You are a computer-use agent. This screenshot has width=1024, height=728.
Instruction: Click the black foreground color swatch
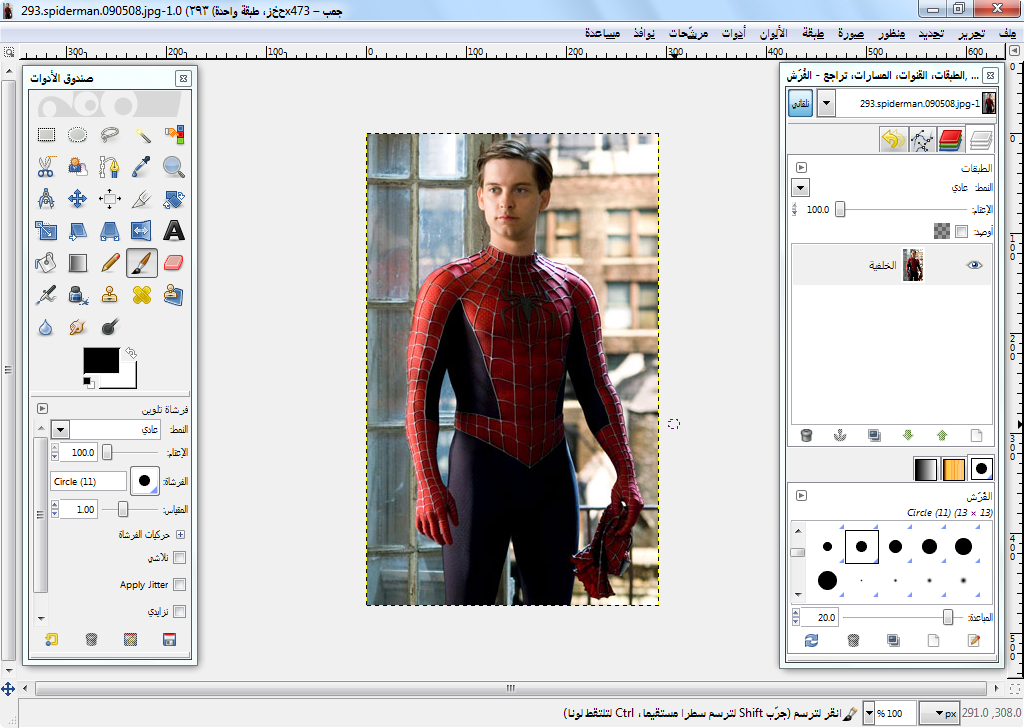pyautogui.click(x=101, y=360)
